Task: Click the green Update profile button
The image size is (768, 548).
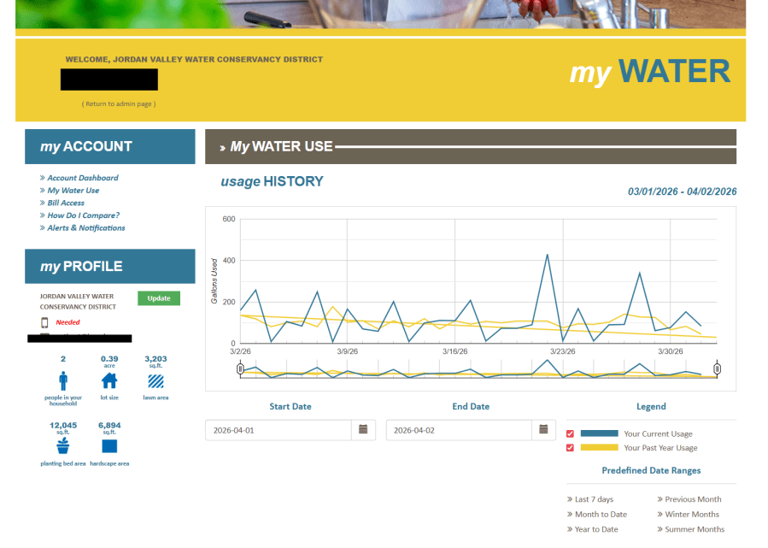Action: 159,298
